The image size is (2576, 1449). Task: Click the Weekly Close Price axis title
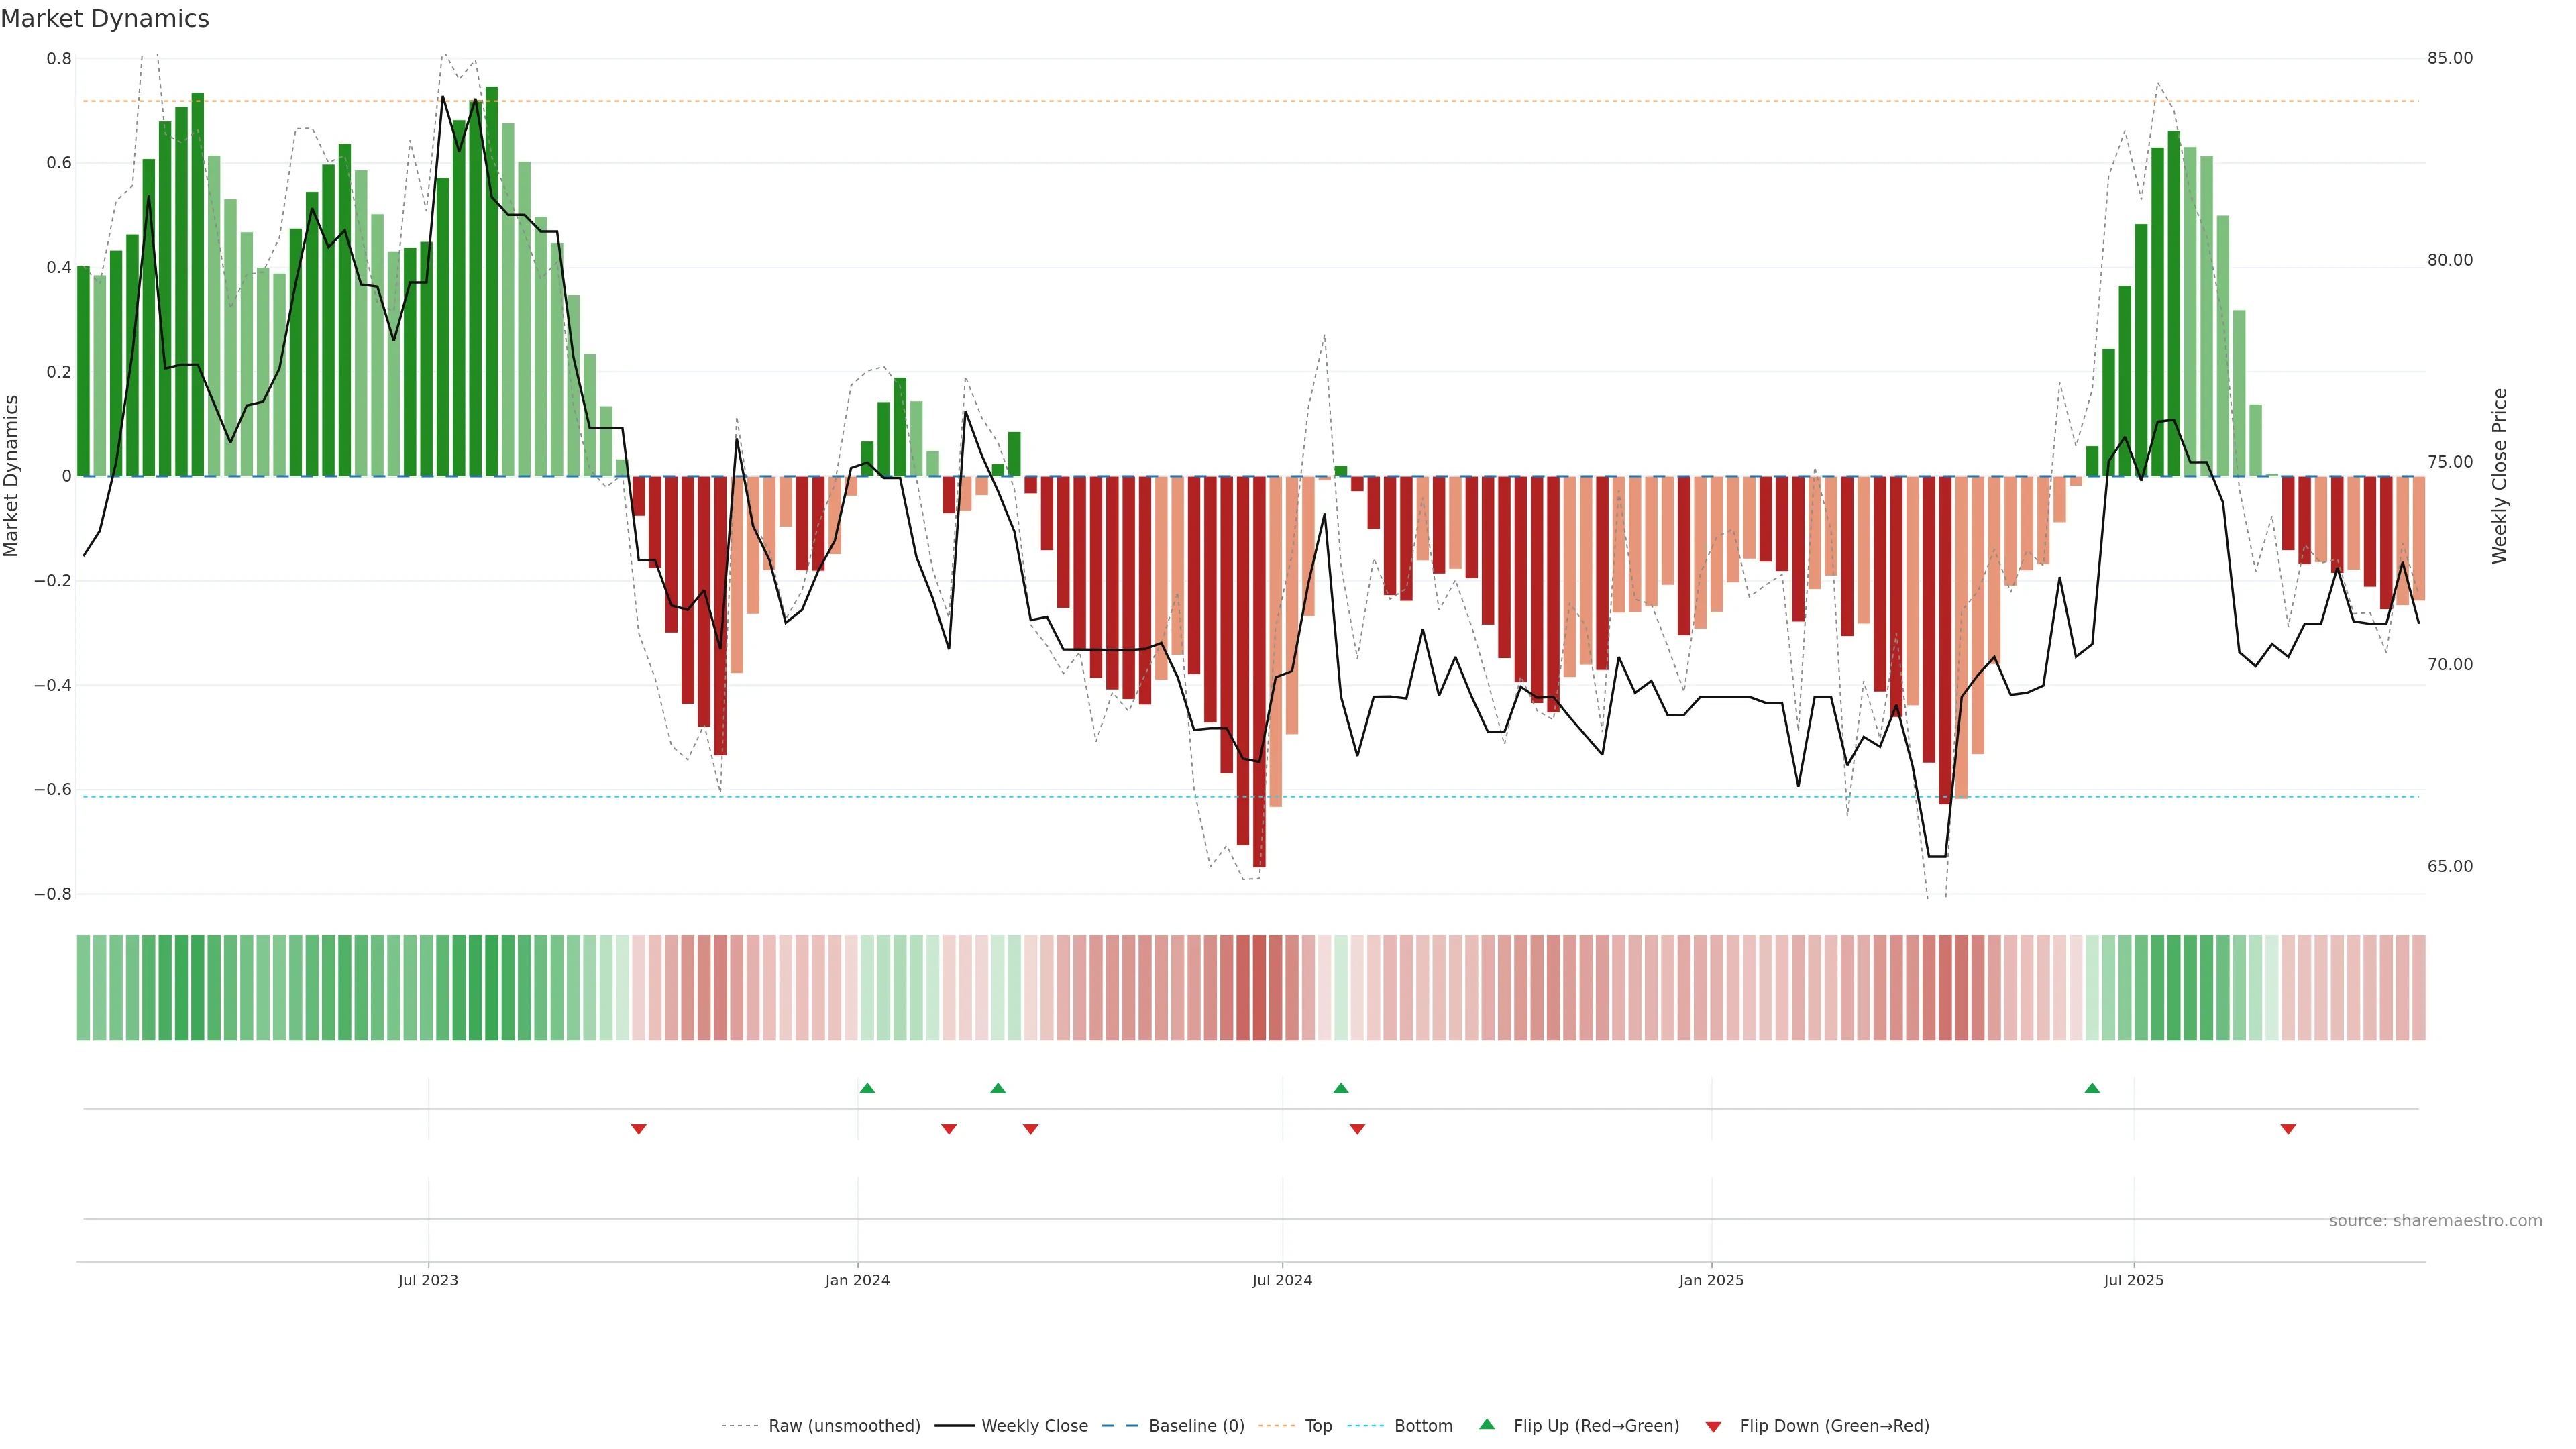click(x=2500, y=476)
